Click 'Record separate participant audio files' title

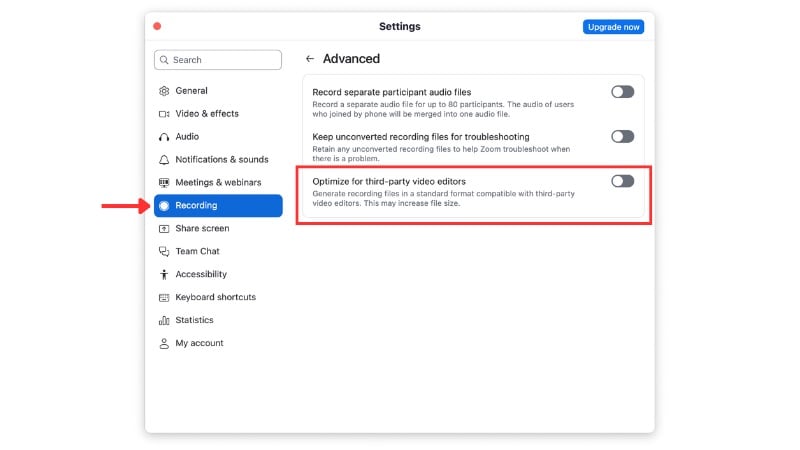click(x=392, y=92)
